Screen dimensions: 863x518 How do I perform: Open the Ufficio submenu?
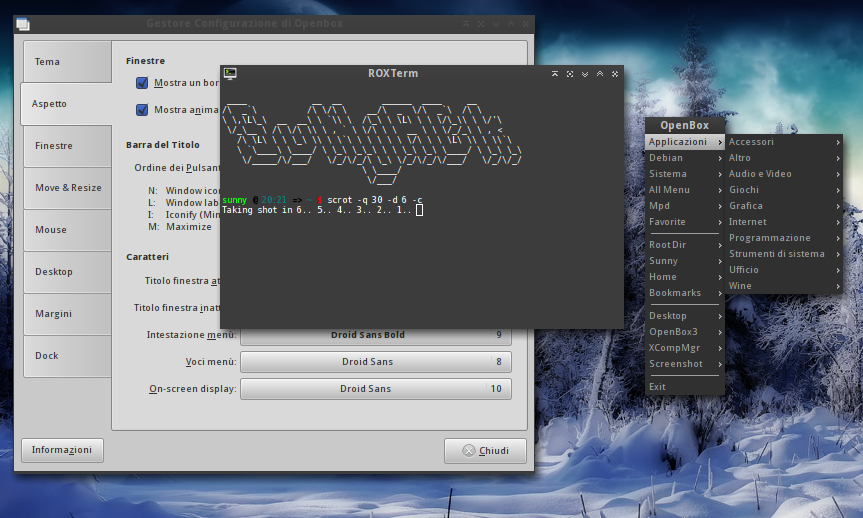click(x=784, y=270)
